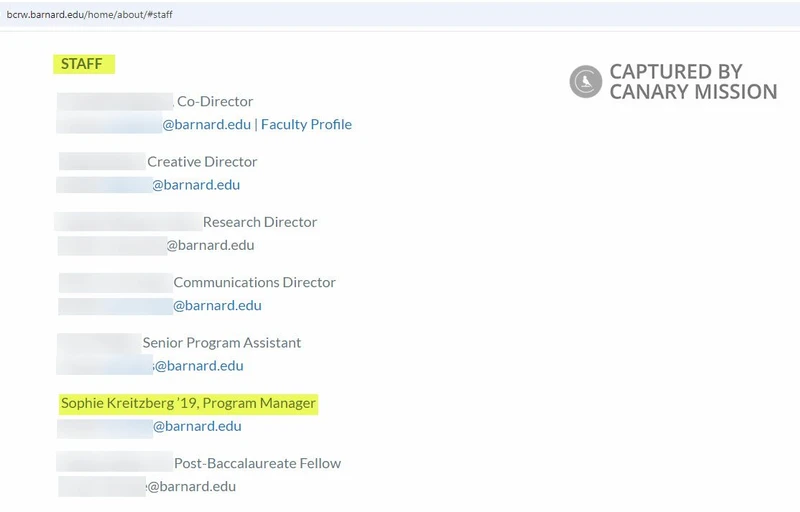Viewport: 800px width, 512px height.
Task: Click the Communications Director title text
Action: tap(254, 282)
